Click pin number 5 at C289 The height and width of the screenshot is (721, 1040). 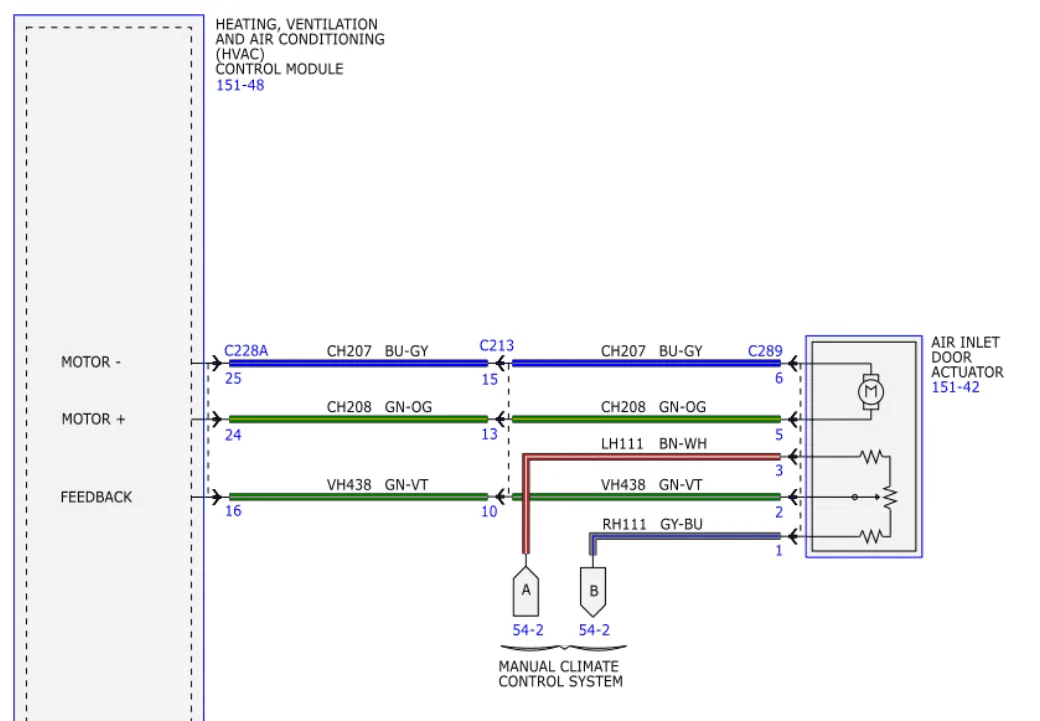[779, 434]
